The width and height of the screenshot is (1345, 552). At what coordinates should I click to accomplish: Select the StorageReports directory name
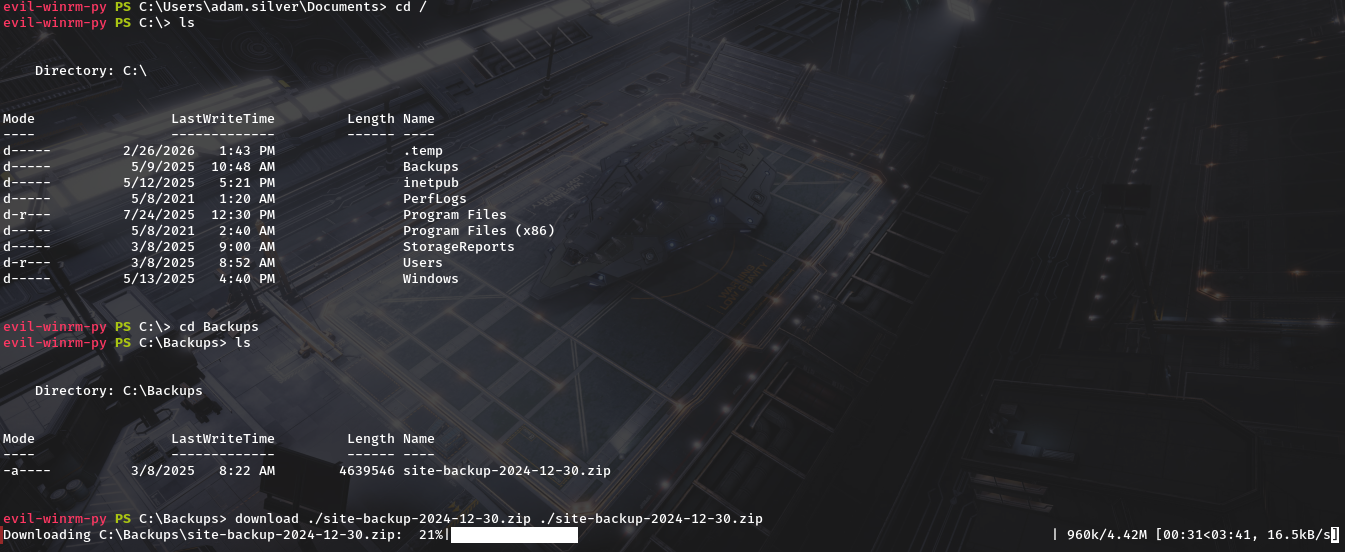459,247
